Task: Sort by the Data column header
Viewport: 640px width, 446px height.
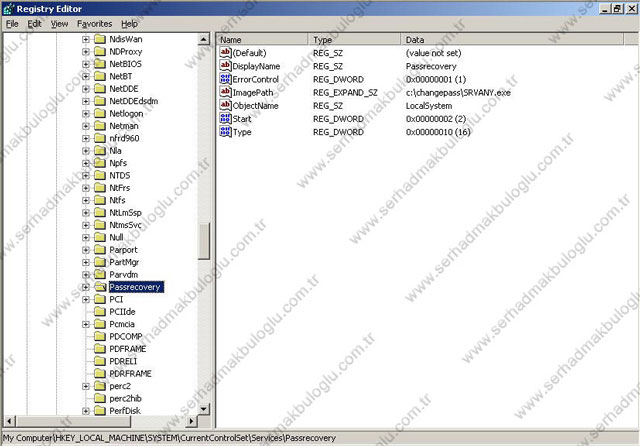Action: (512, 40)
